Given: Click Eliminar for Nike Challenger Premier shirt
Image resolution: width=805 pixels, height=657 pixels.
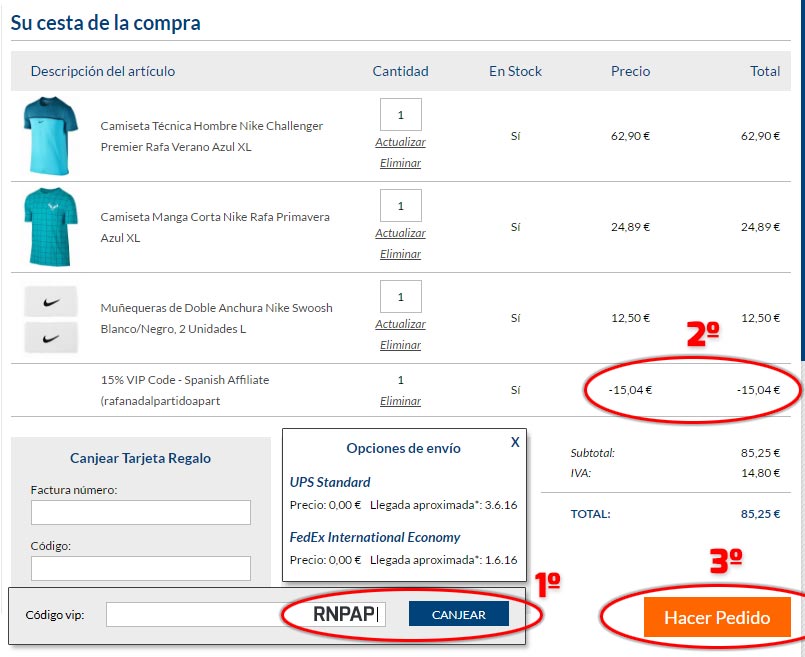Looking at the screenshot, I should [400, 163].
